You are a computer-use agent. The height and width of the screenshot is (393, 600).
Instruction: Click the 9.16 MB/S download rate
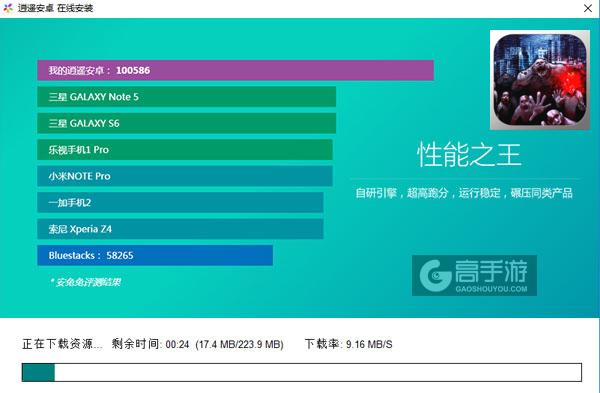tap(369, 344)
